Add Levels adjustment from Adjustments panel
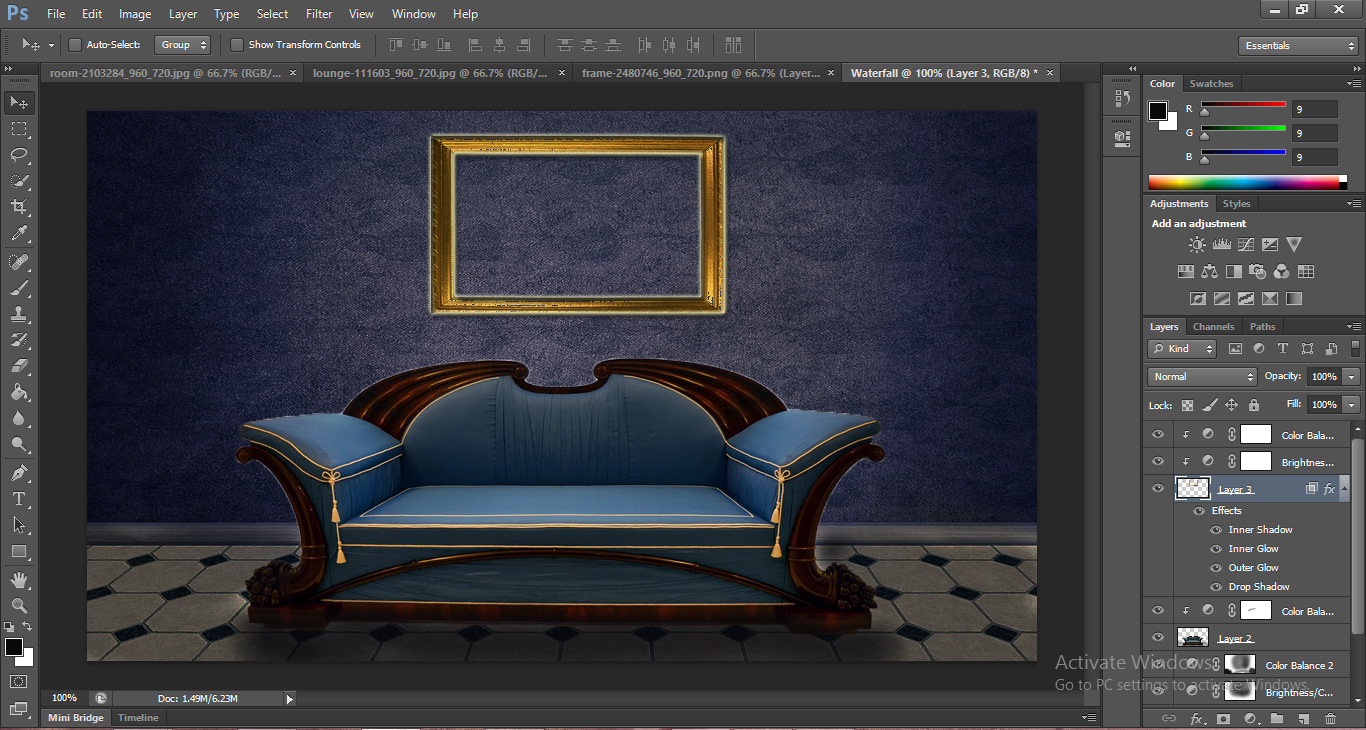The width and height of the screenshot is (1366, 730). [1221, 244]
